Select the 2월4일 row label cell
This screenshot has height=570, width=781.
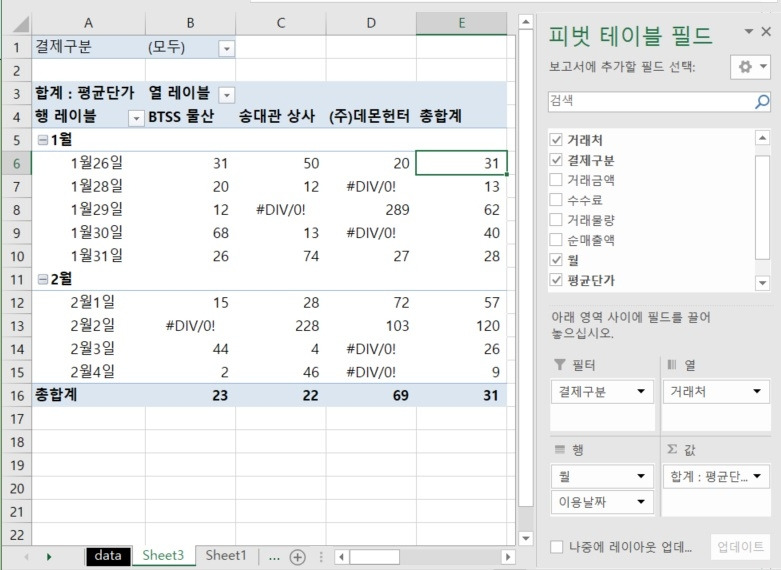coord(89,372)
